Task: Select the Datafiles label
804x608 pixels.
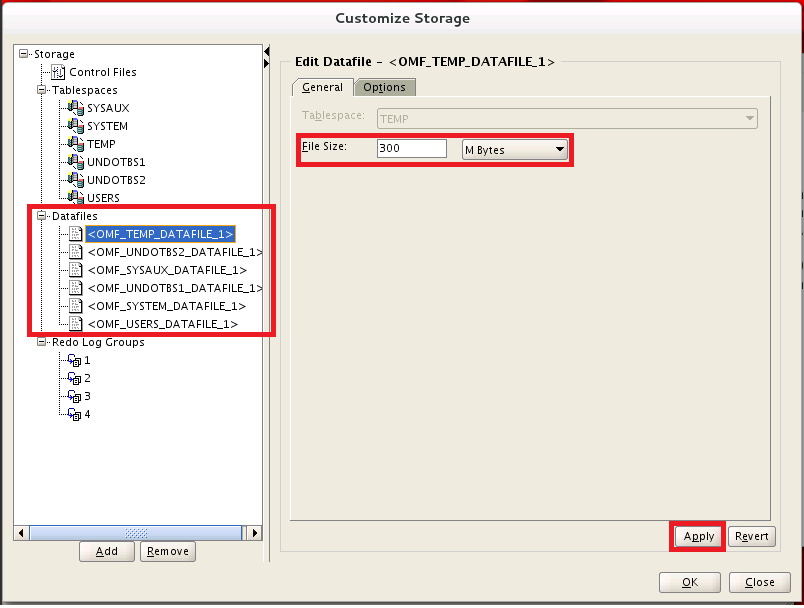Action: pyautogui.click(x=75, y=216)
